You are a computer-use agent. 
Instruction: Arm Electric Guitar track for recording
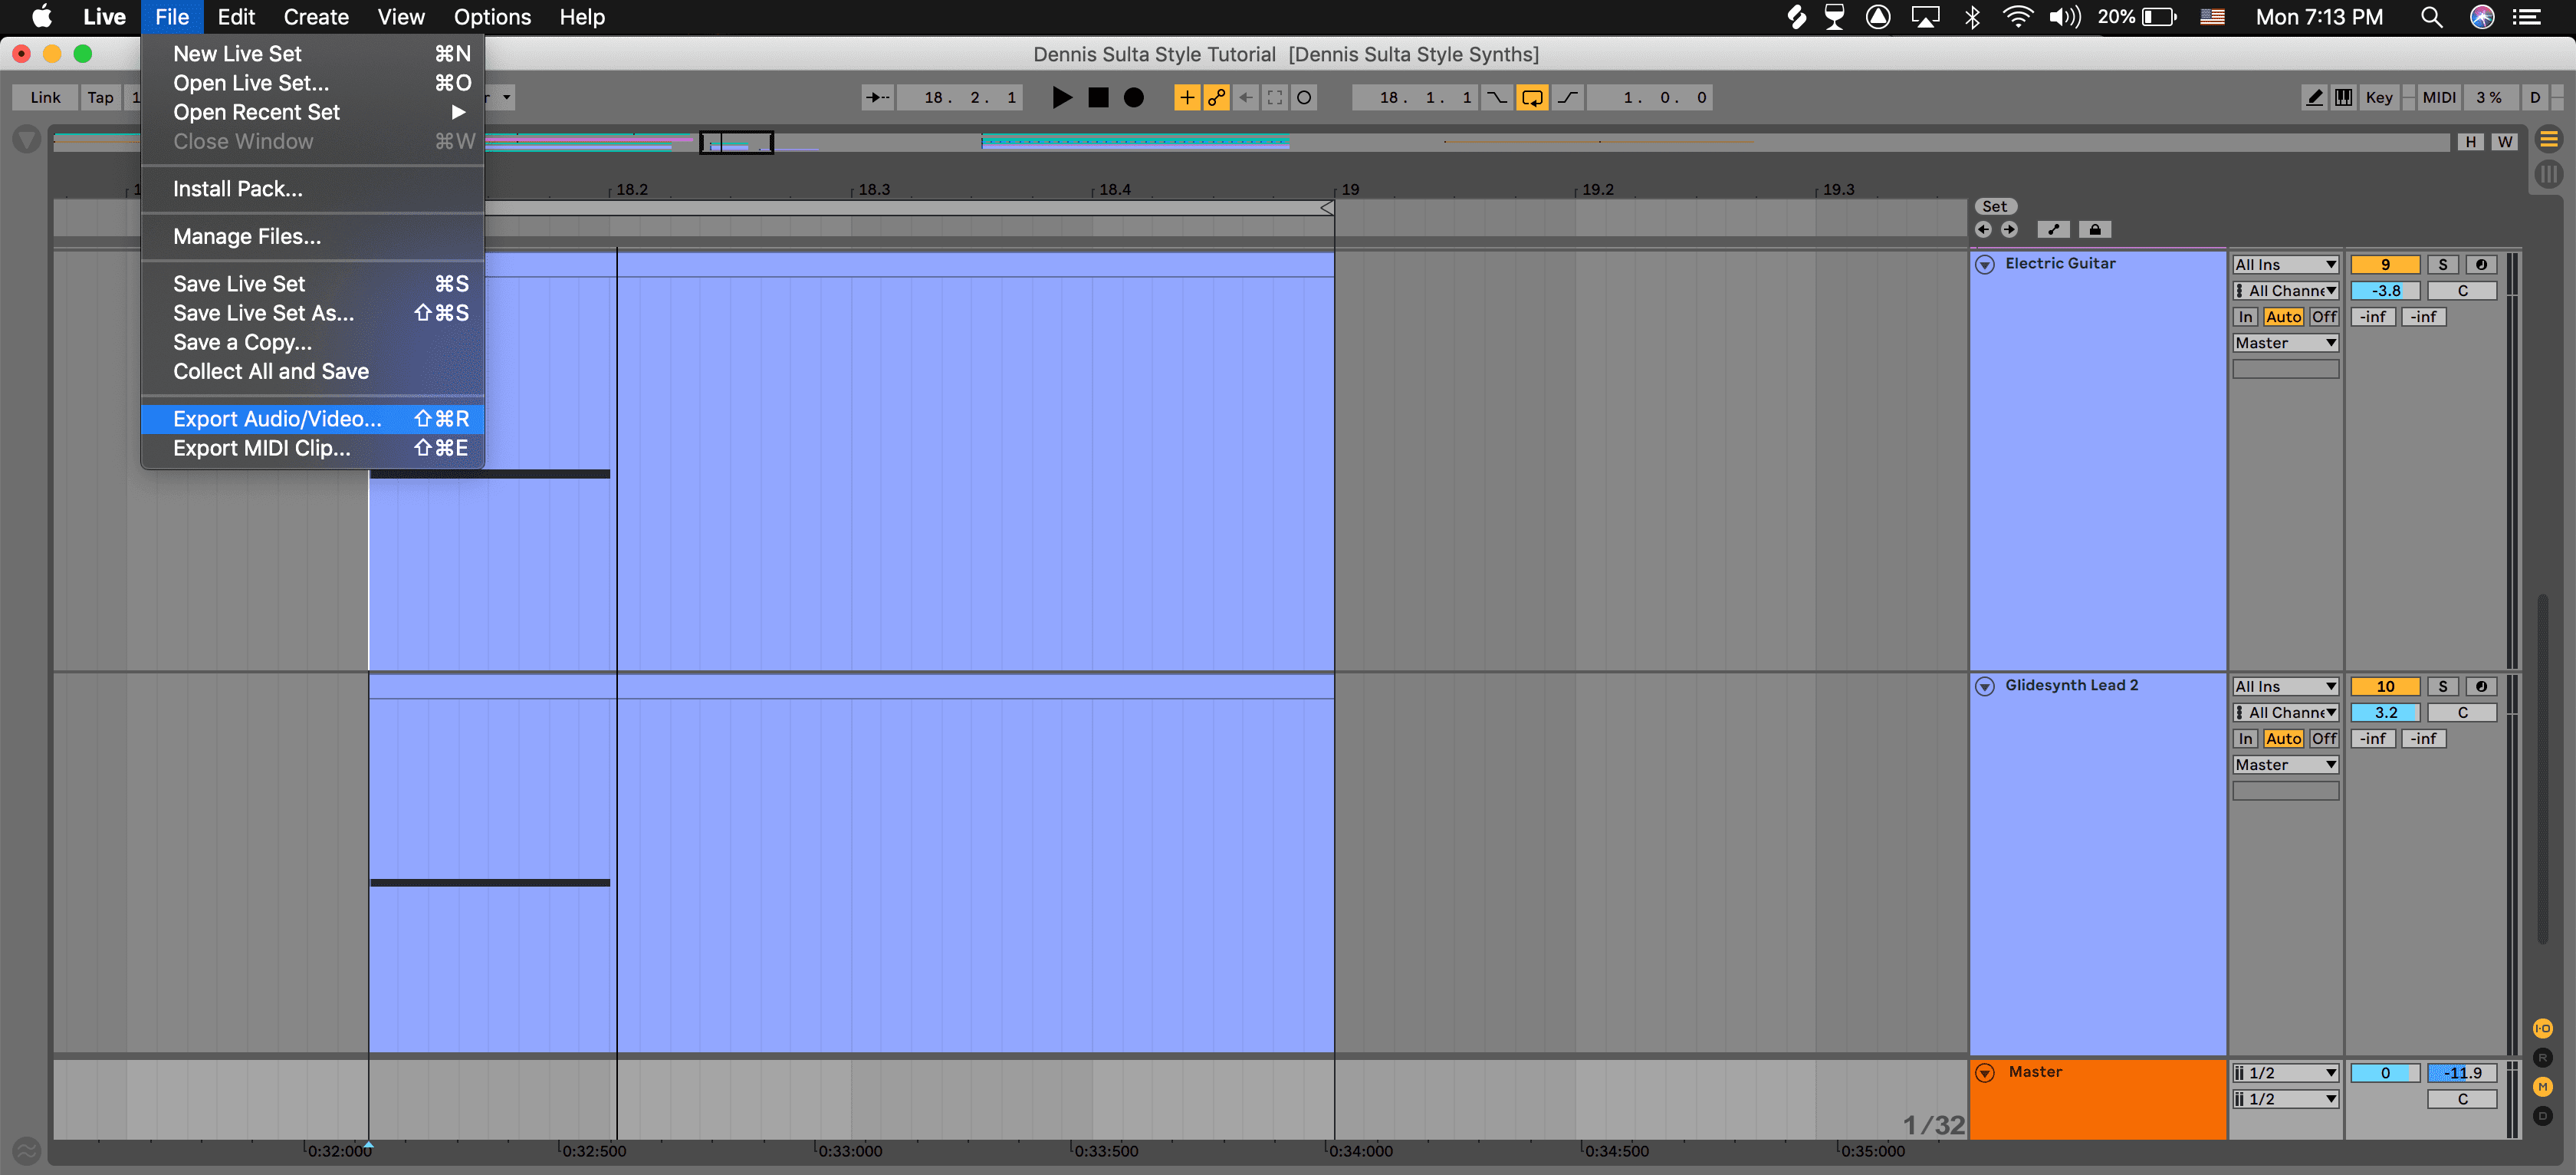(x=2481, y=264)
